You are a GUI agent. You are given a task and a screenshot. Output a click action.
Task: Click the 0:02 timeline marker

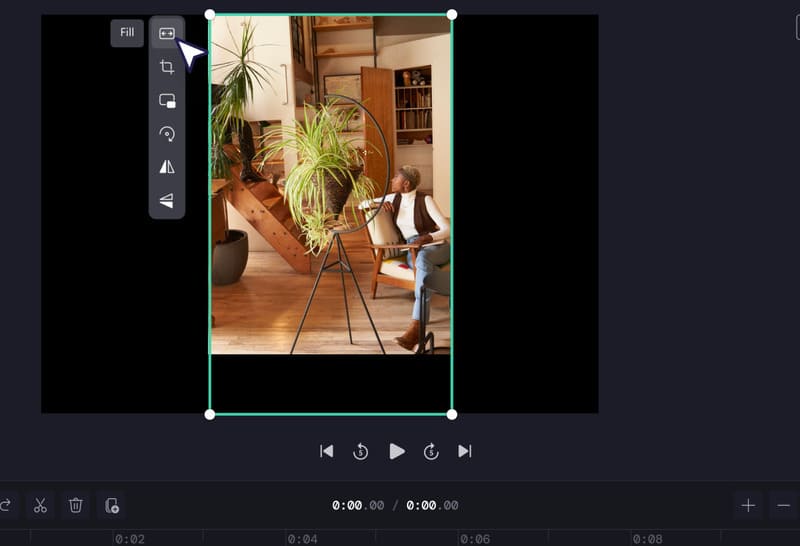coord(130,539)
